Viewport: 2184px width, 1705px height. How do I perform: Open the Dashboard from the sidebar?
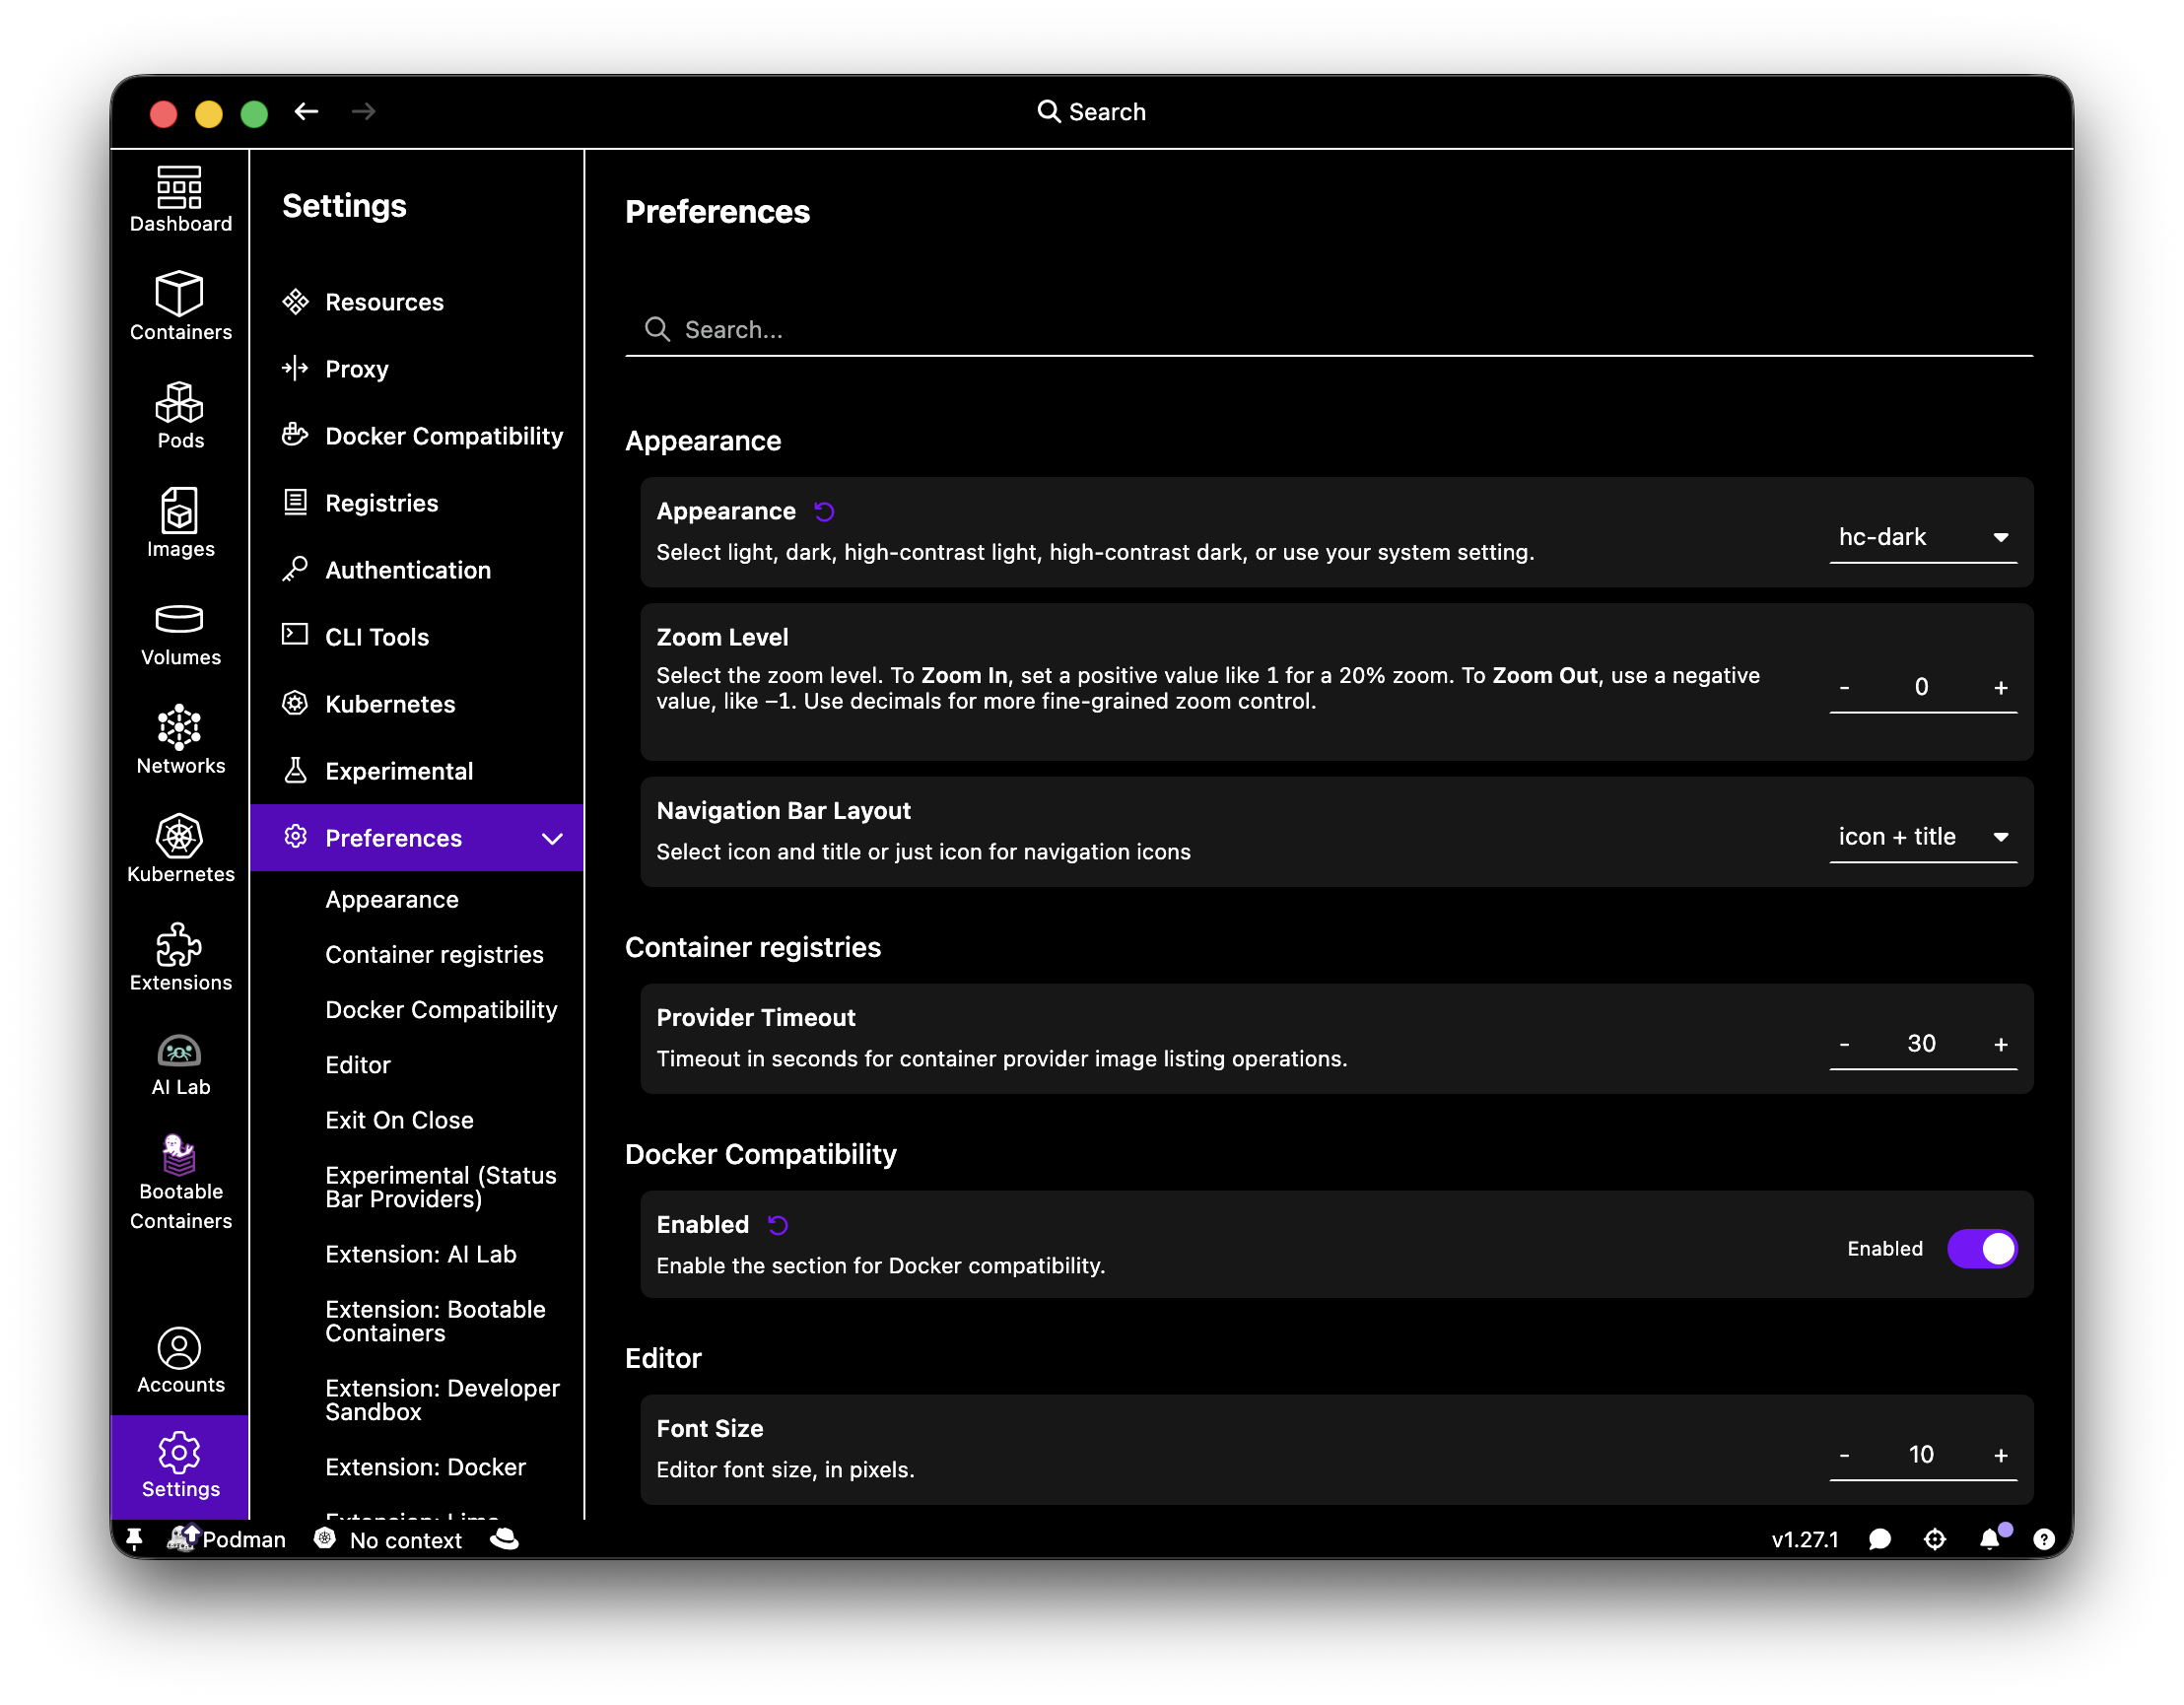[x=180, y=198]
